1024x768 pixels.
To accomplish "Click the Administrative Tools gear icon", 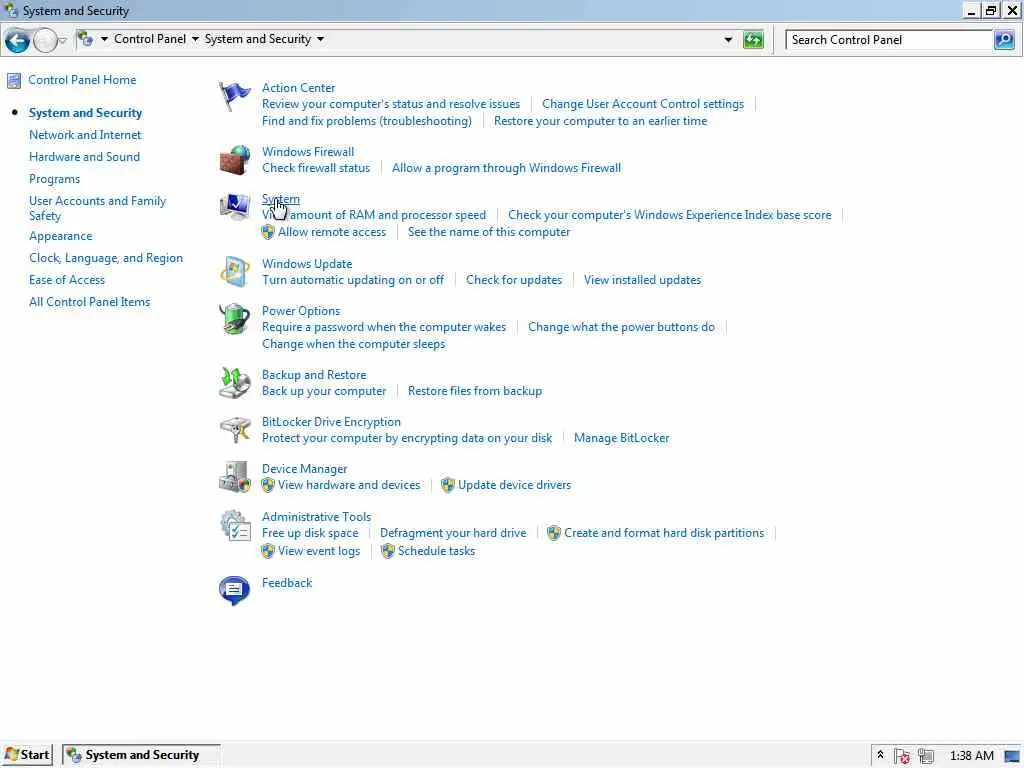I will [x=234, y=525].
